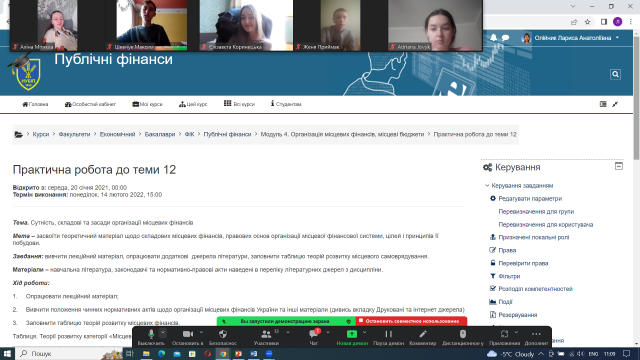Follow Факультети breadcrumb link
Screen dimensions: 640x360
(74, 134)
